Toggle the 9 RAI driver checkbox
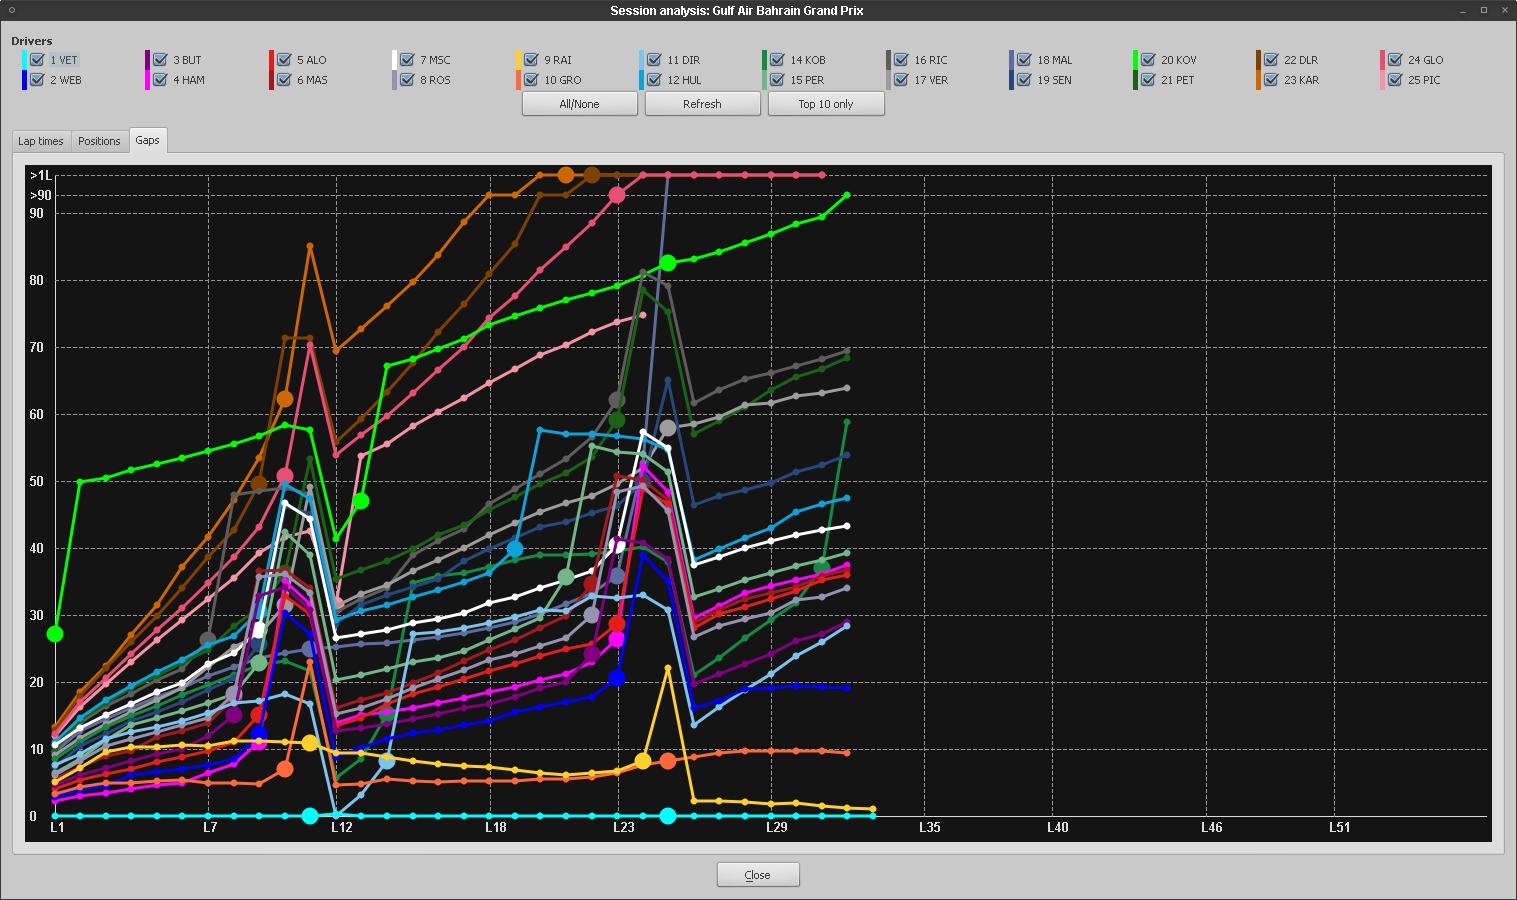Image resolution: width=1517 pixels, height=900 pixels. (530, 60)
